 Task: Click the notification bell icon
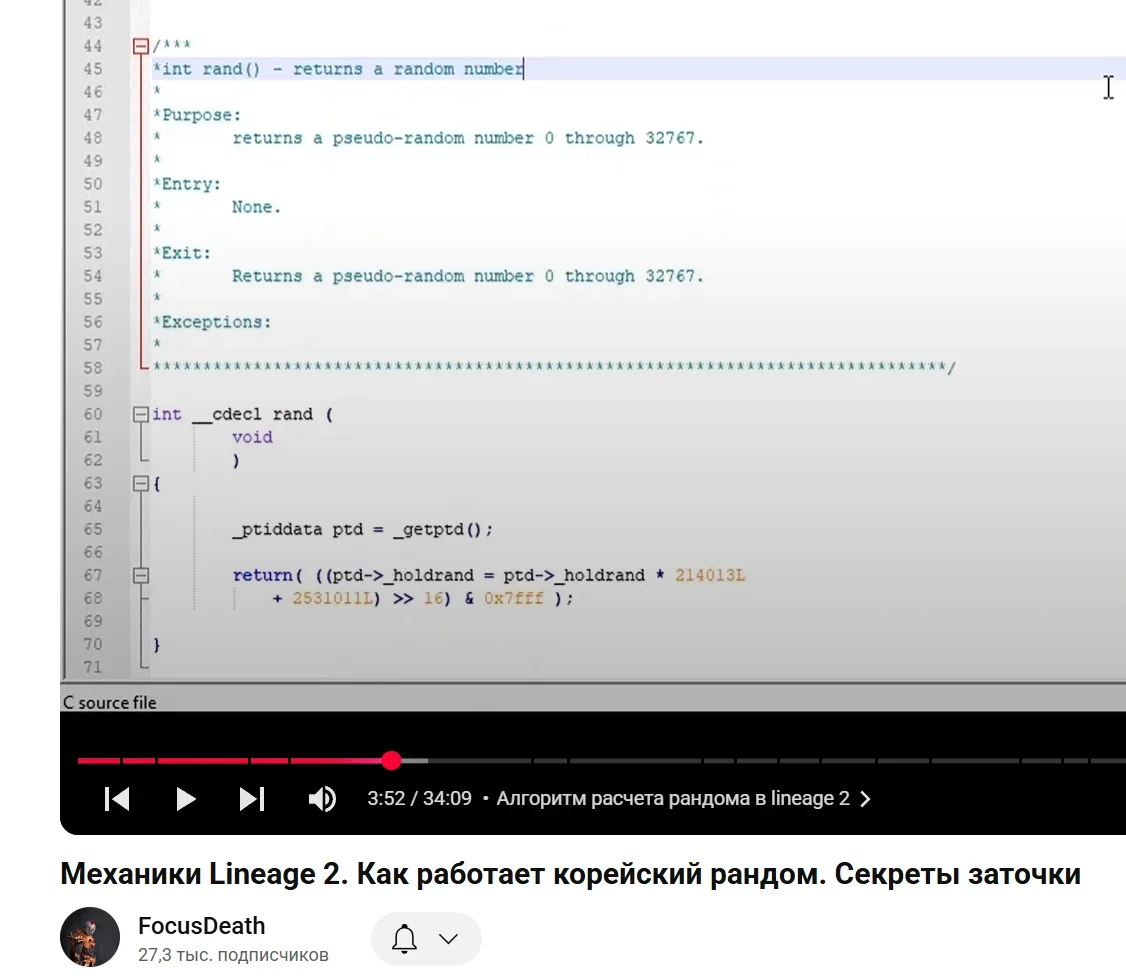click(x=404, y=938)
